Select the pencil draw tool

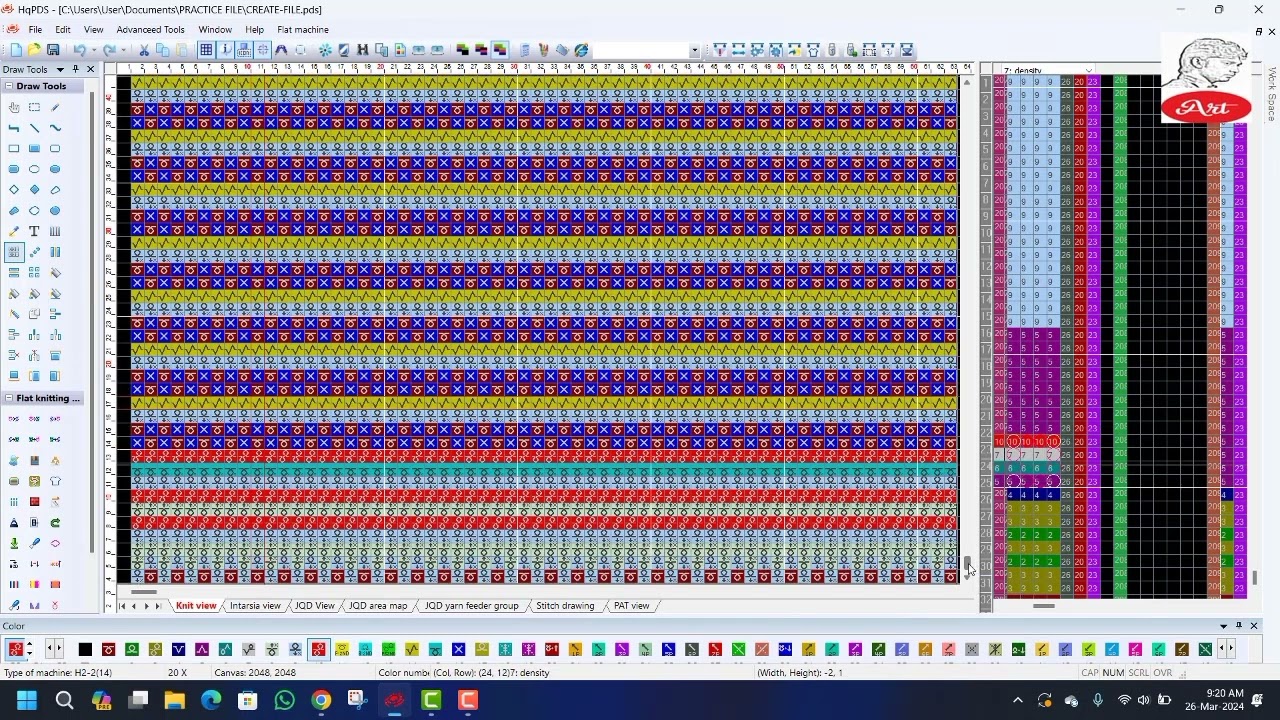coord(55,107)
